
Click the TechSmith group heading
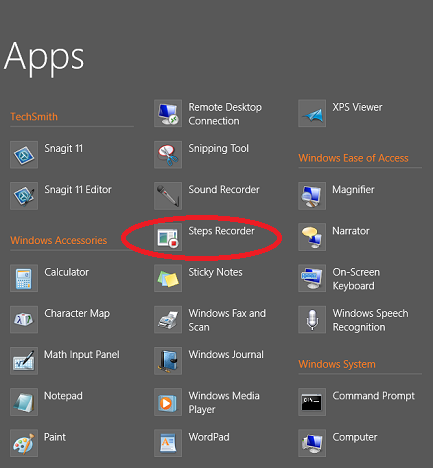34,117
